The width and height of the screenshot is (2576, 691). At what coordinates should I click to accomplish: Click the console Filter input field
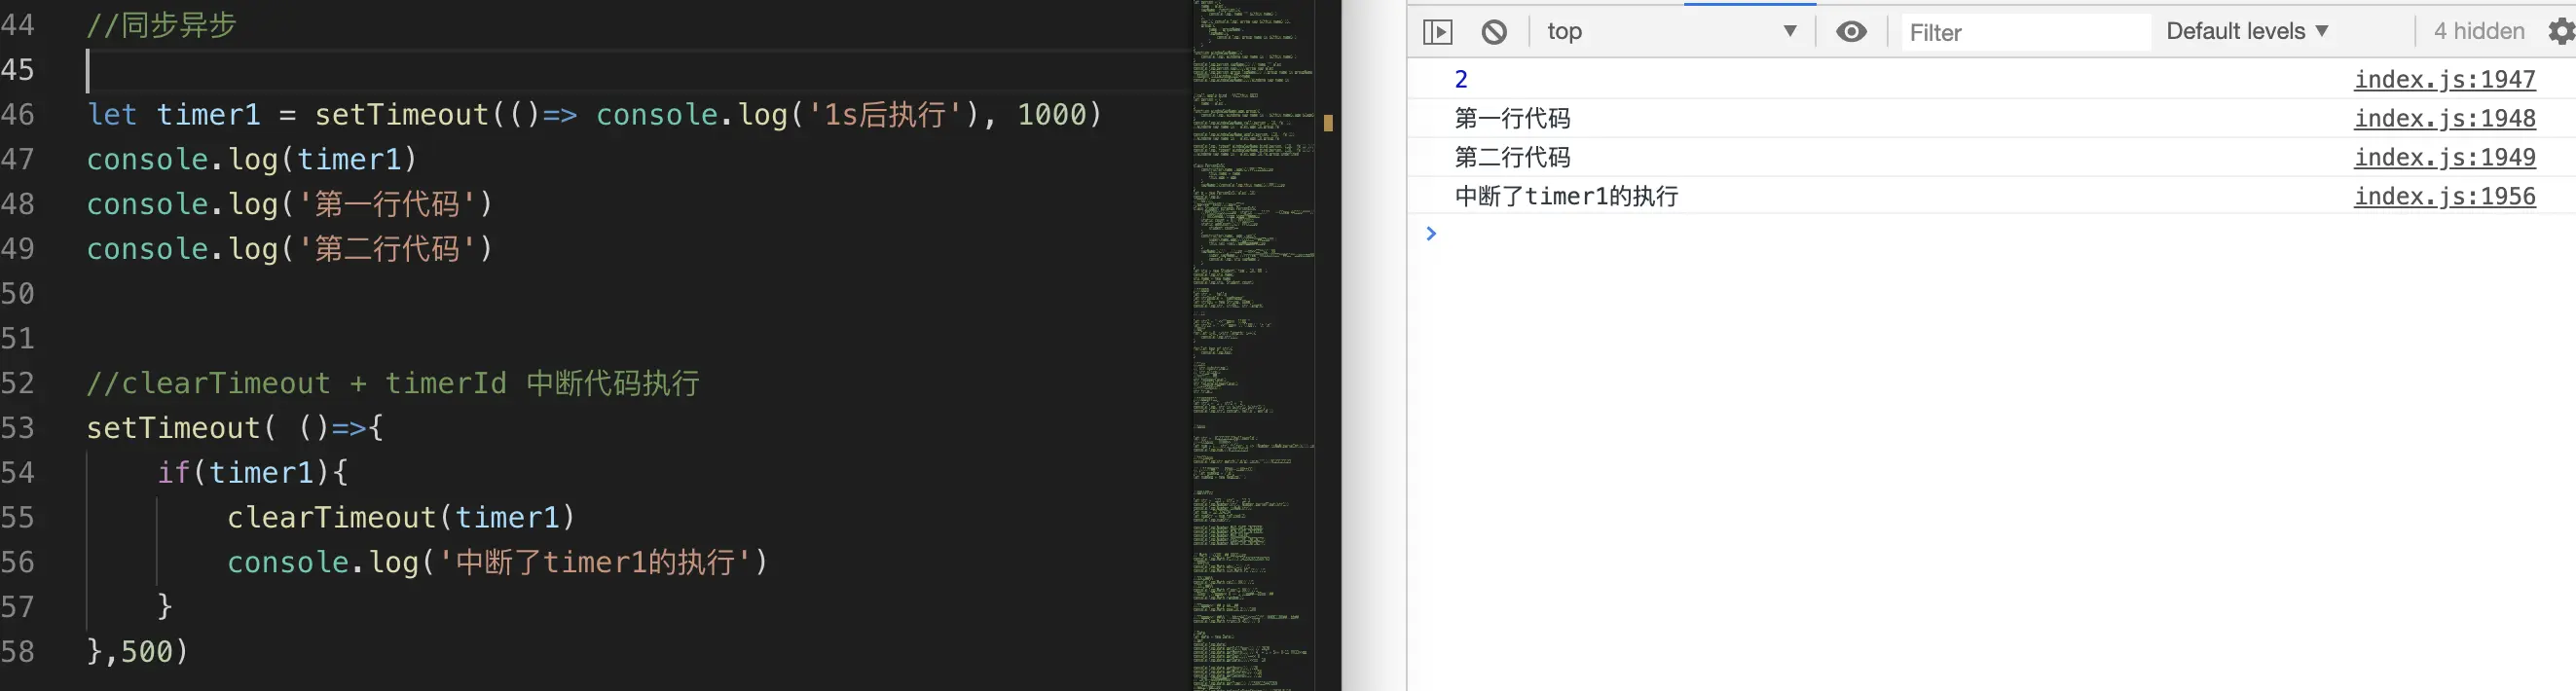2025,32
